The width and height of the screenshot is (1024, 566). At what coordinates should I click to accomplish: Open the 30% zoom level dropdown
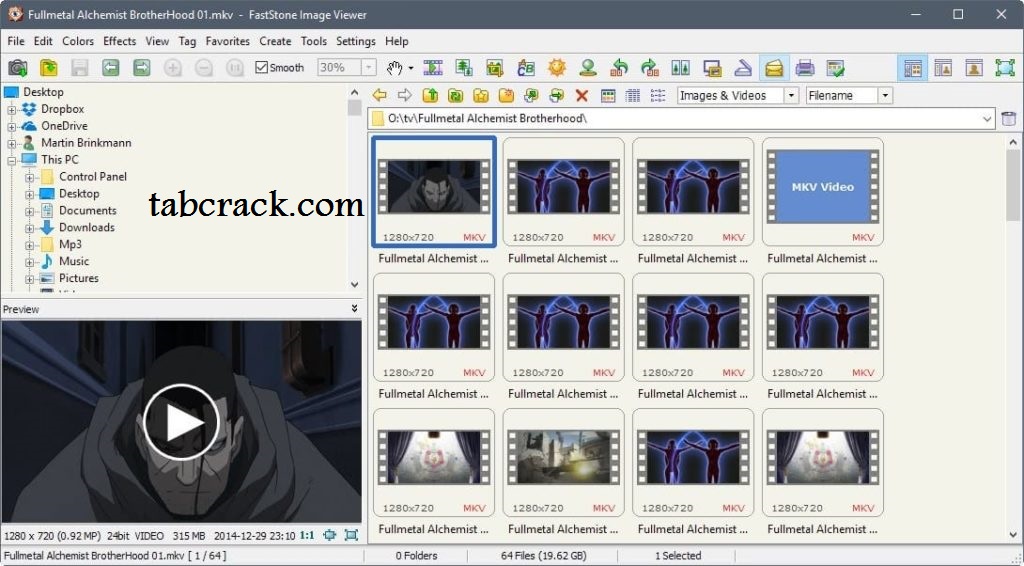point(369,67)
